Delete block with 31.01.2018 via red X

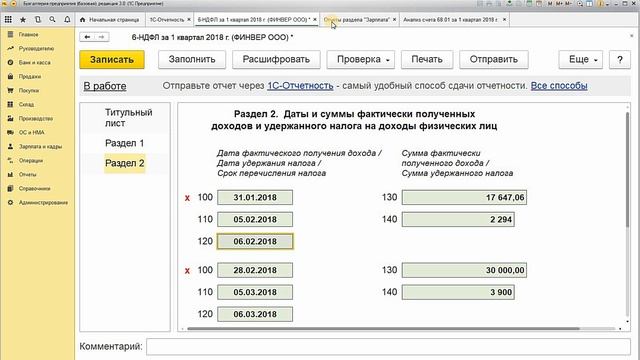pyautogui.click(x=187, y=198)
